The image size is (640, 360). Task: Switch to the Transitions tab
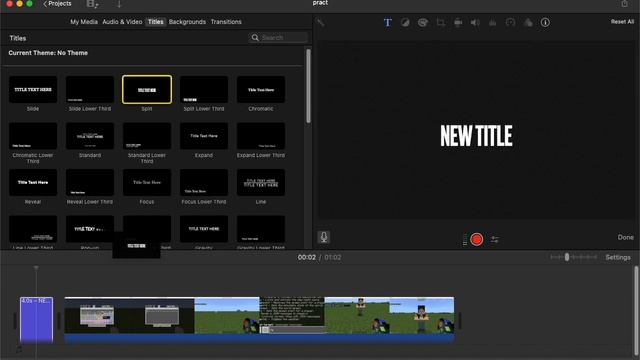click(x=226, y=22)
